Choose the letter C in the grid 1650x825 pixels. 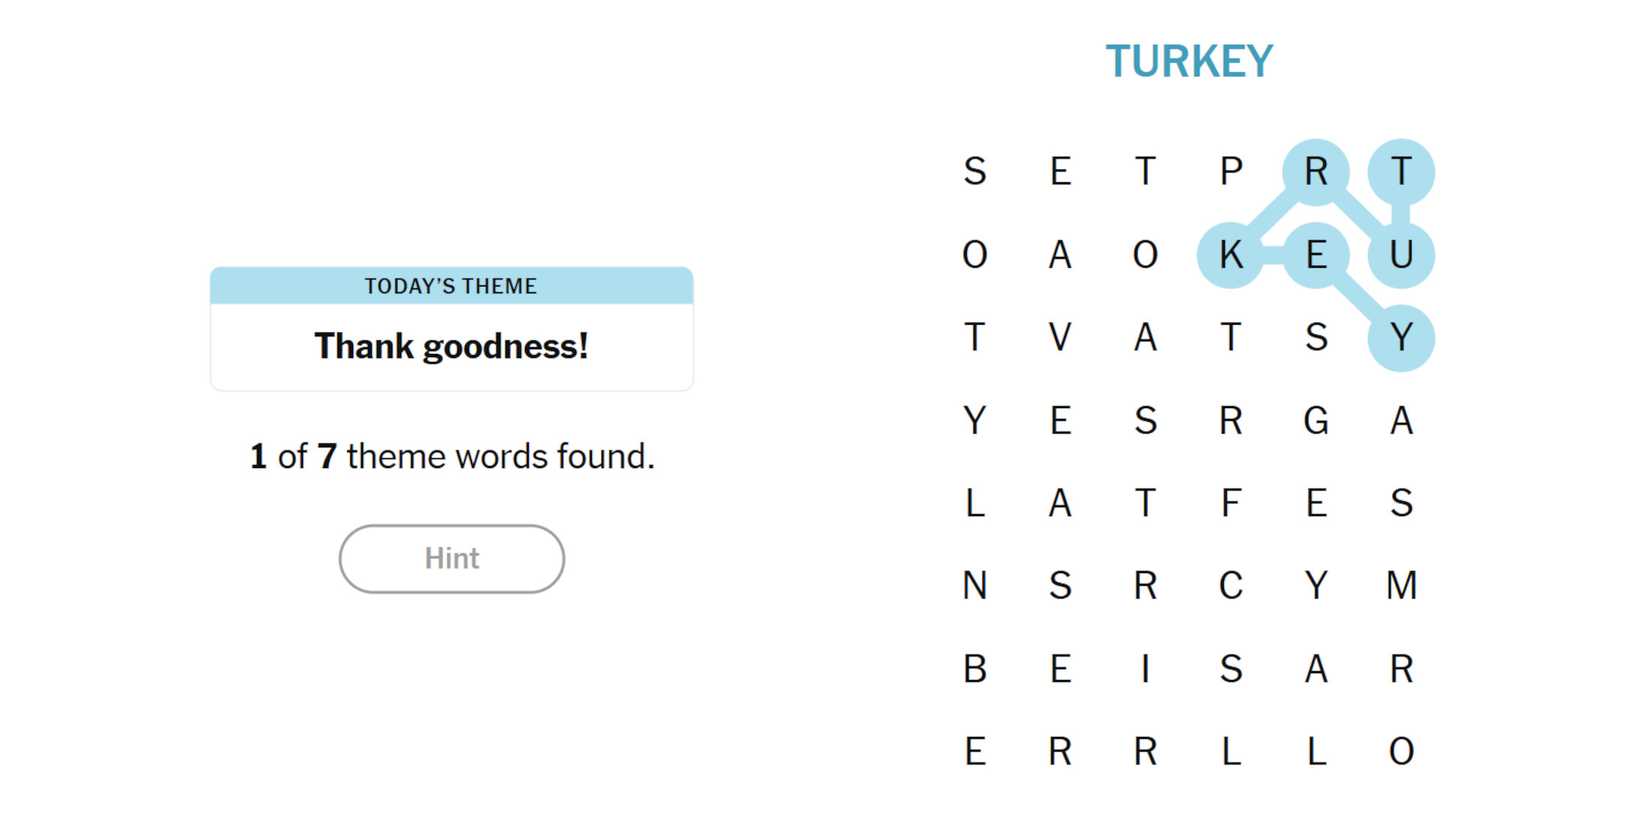(1231, 586)
